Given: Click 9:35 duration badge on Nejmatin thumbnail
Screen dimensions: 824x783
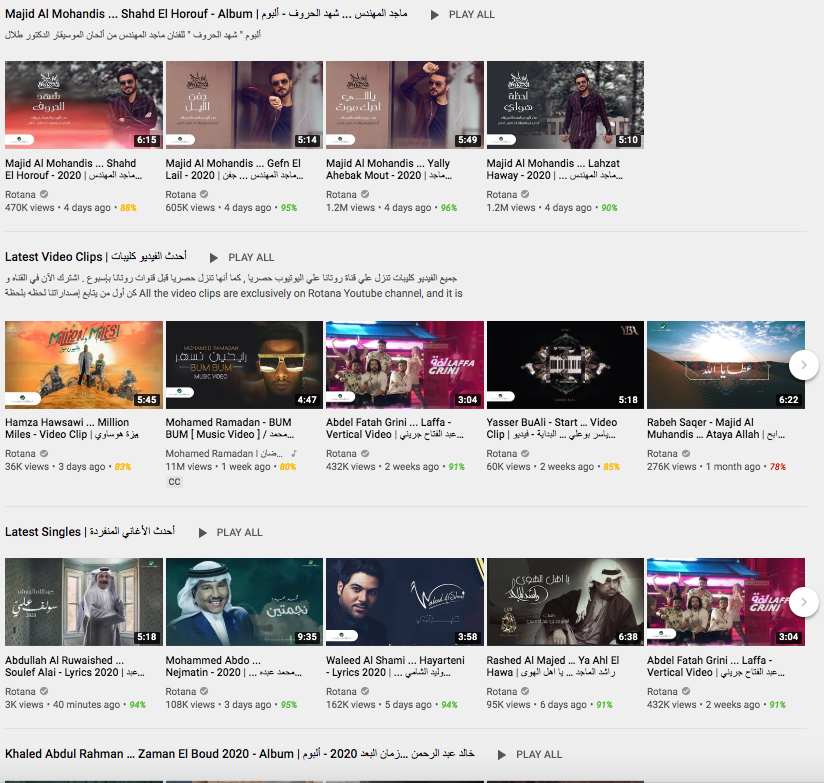Looking at the screenshot, I should [x=307, y=637].
